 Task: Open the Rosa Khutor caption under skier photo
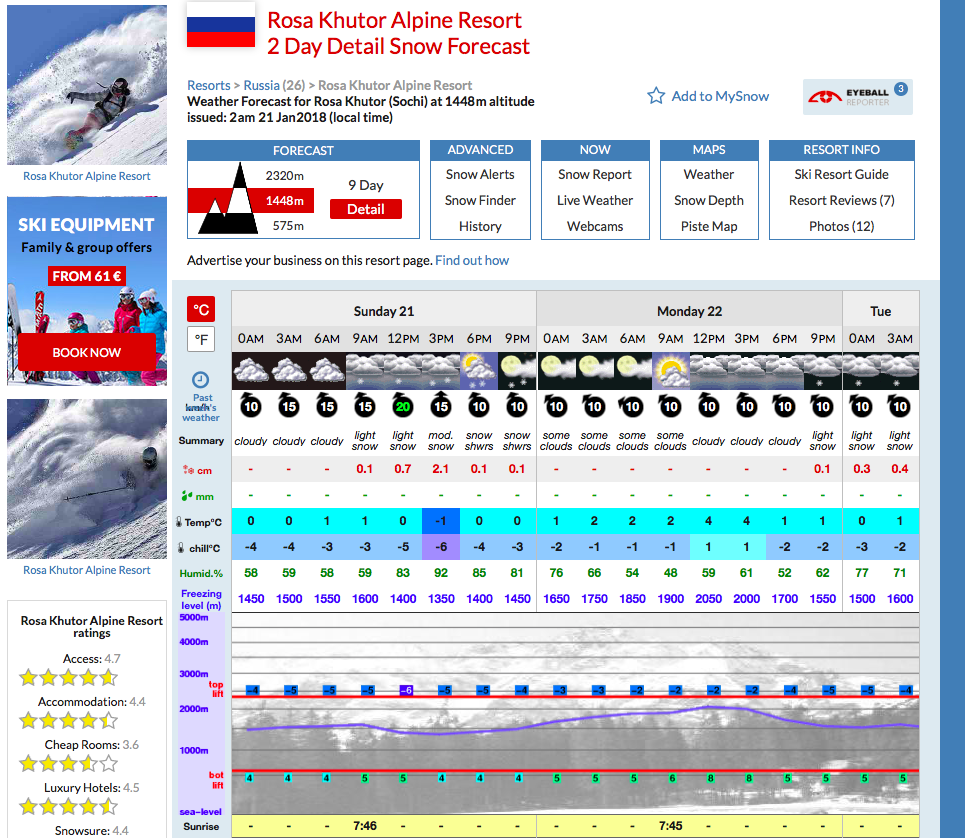tap(87, 570)
